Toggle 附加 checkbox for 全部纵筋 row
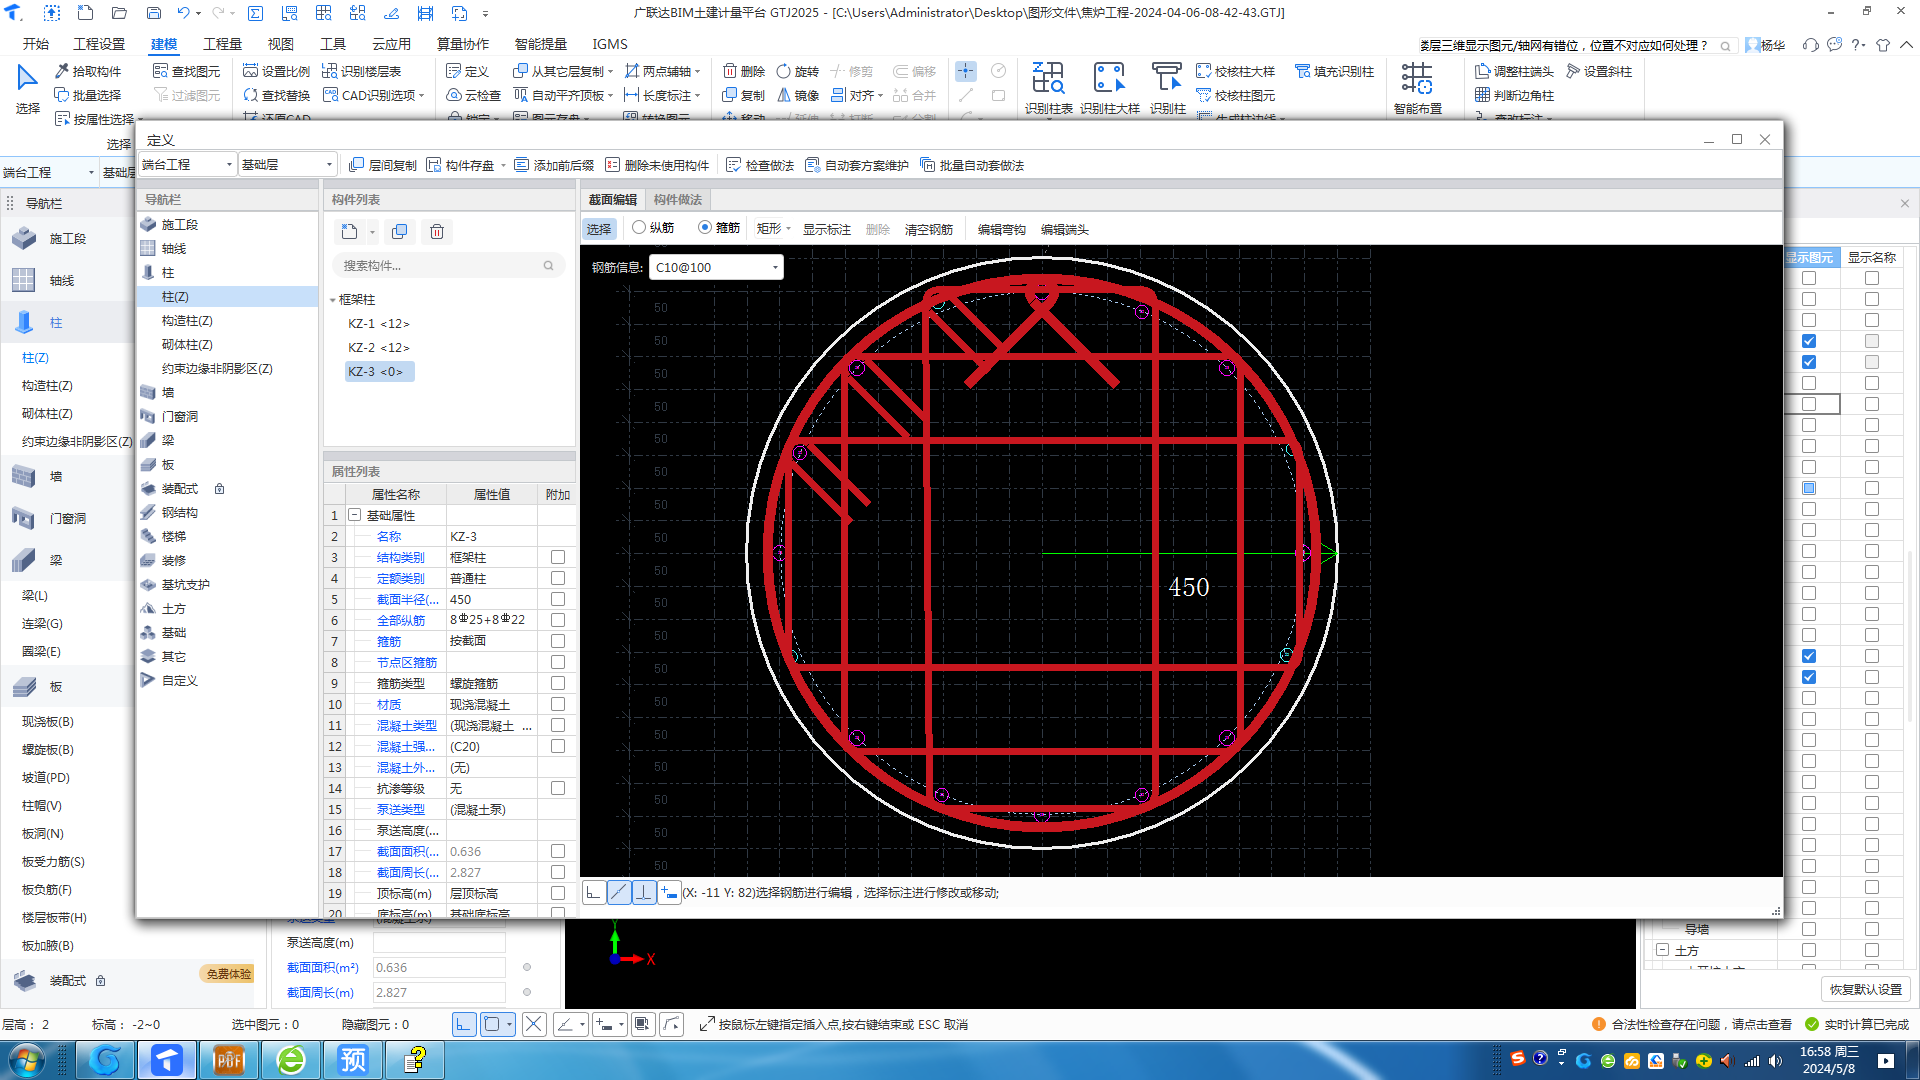The image size is (1920, 1080). click(558, 620)
